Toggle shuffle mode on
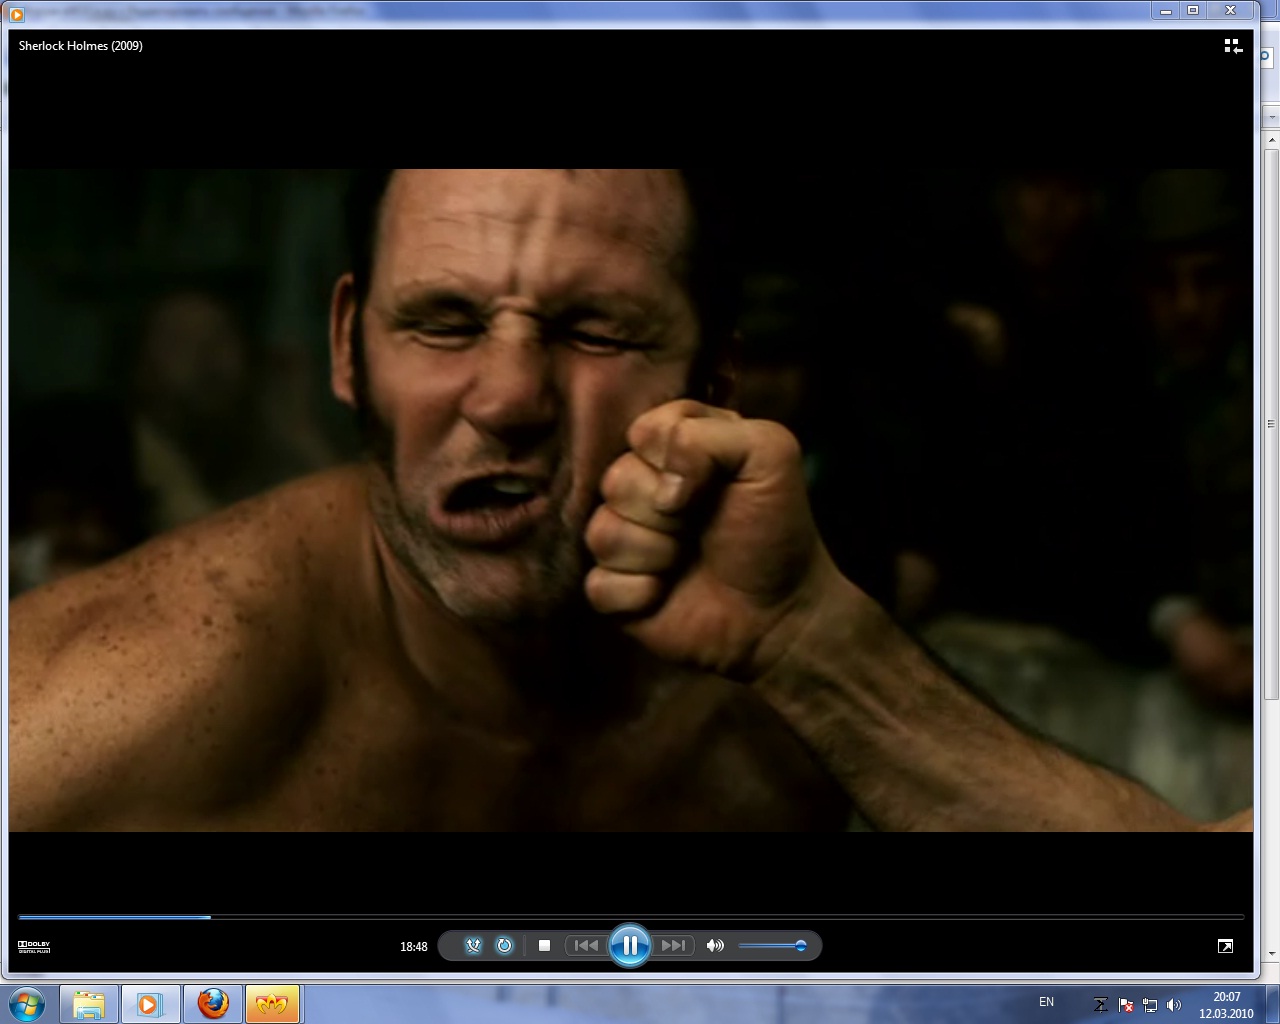Viewport: 1280px width, 1024px height. point(473,945)
